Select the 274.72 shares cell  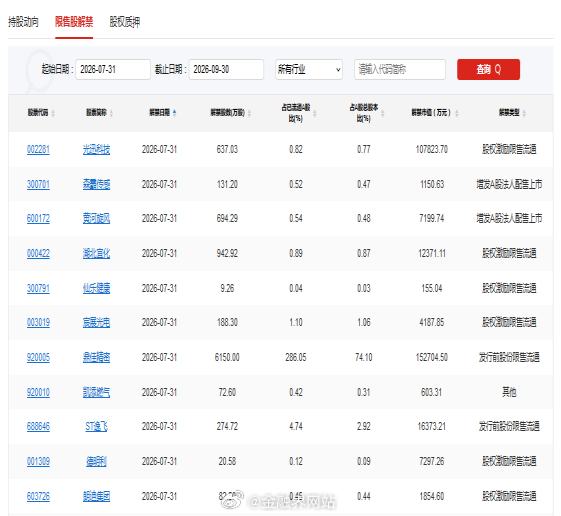click(x=227, y=427)
